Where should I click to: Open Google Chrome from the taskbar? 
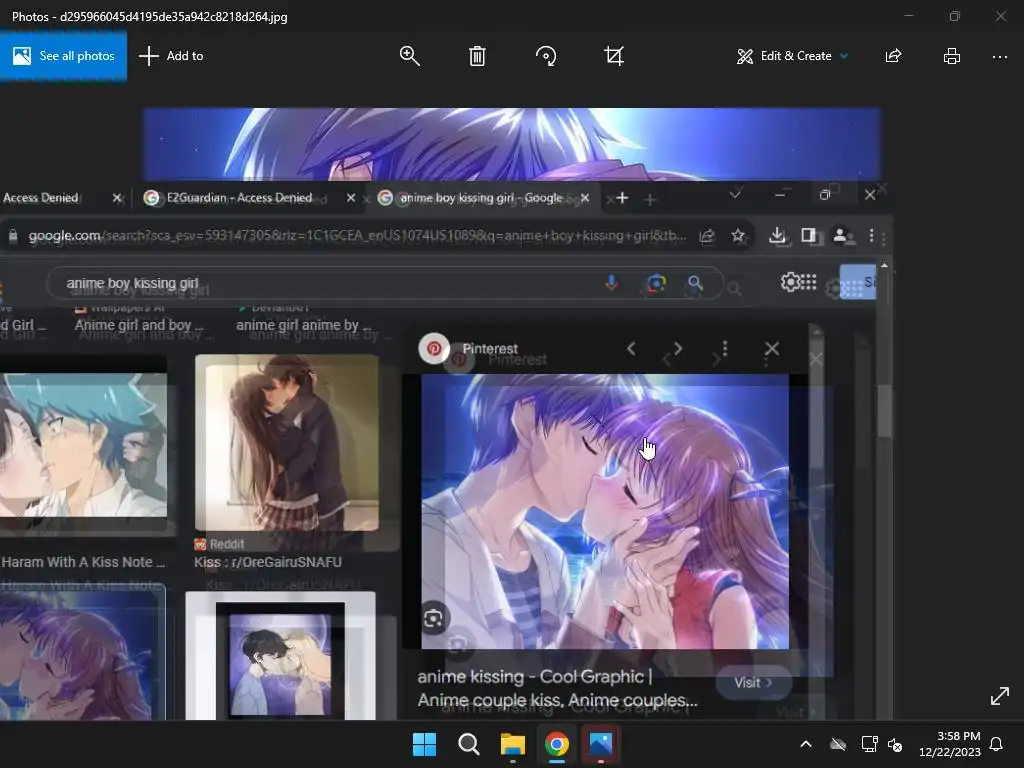(556, 744)
